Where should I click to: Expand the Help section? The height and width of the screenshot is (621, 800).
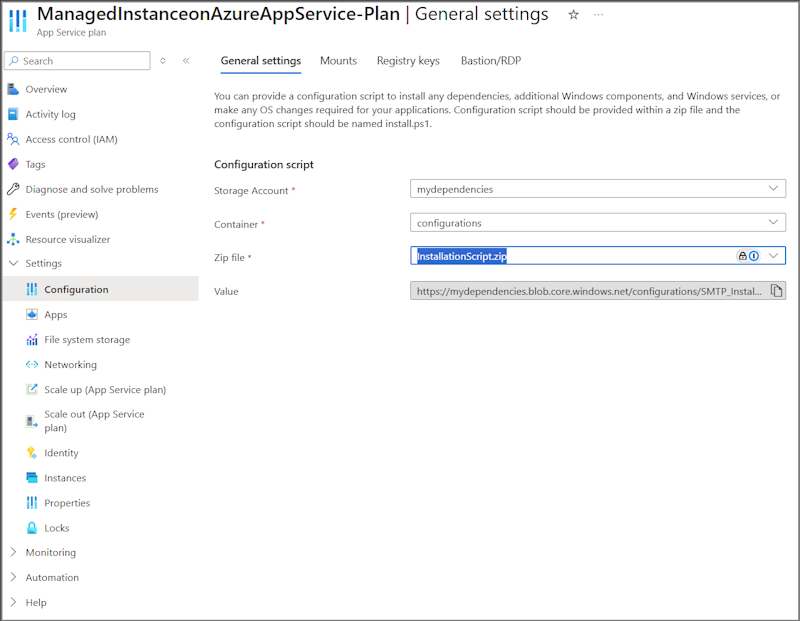click(13, 602)
